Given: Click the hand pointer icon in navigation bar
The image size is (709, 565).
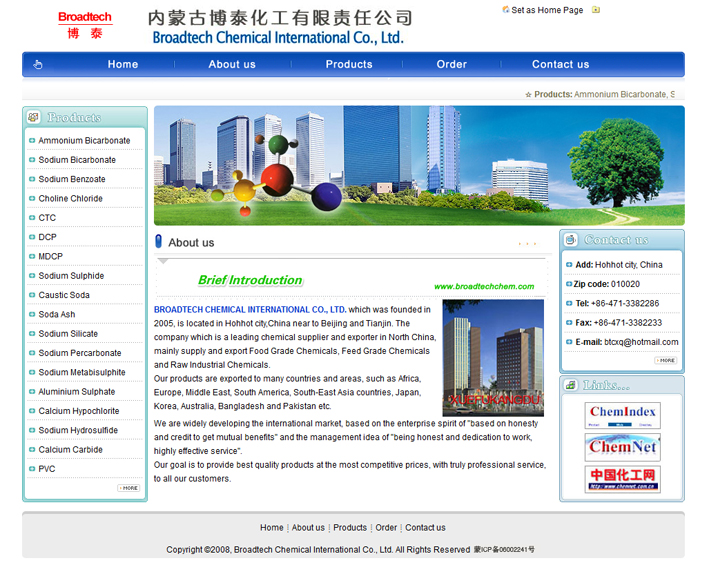Looking at the screenshot, I should pos(38,65).
